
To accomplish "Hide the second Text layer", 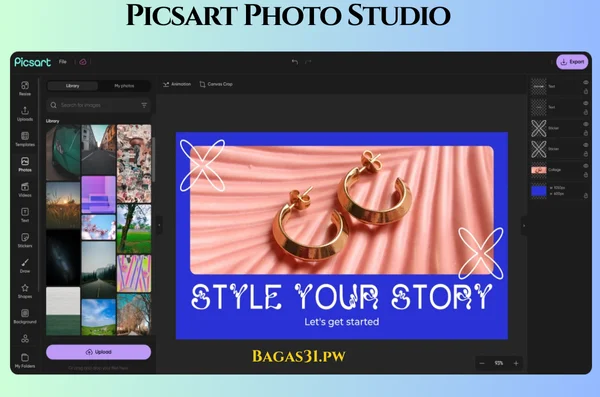I will [x=585, y=103].
